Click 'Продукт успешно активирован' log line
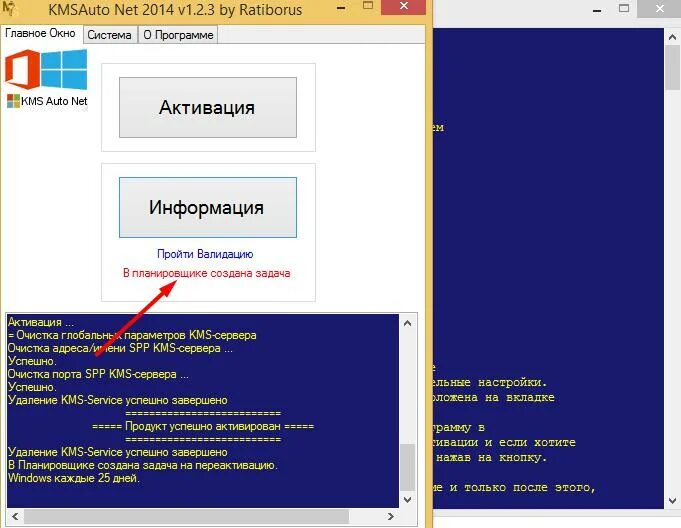The width and height of the screenshot is (681, 528). (203, 426)
